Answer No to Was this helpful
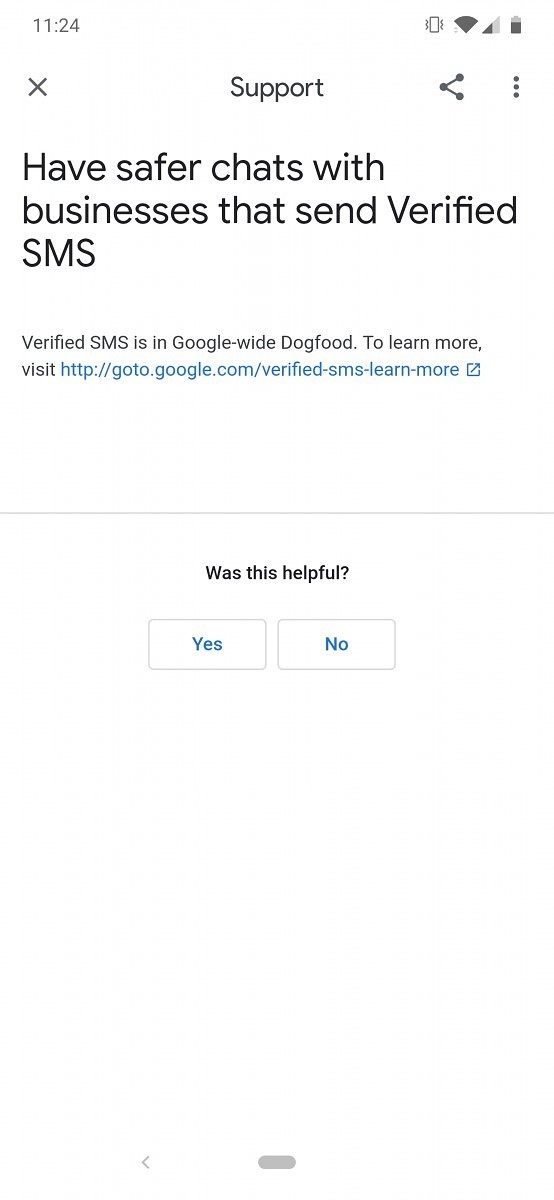 [x=336, y=644]
